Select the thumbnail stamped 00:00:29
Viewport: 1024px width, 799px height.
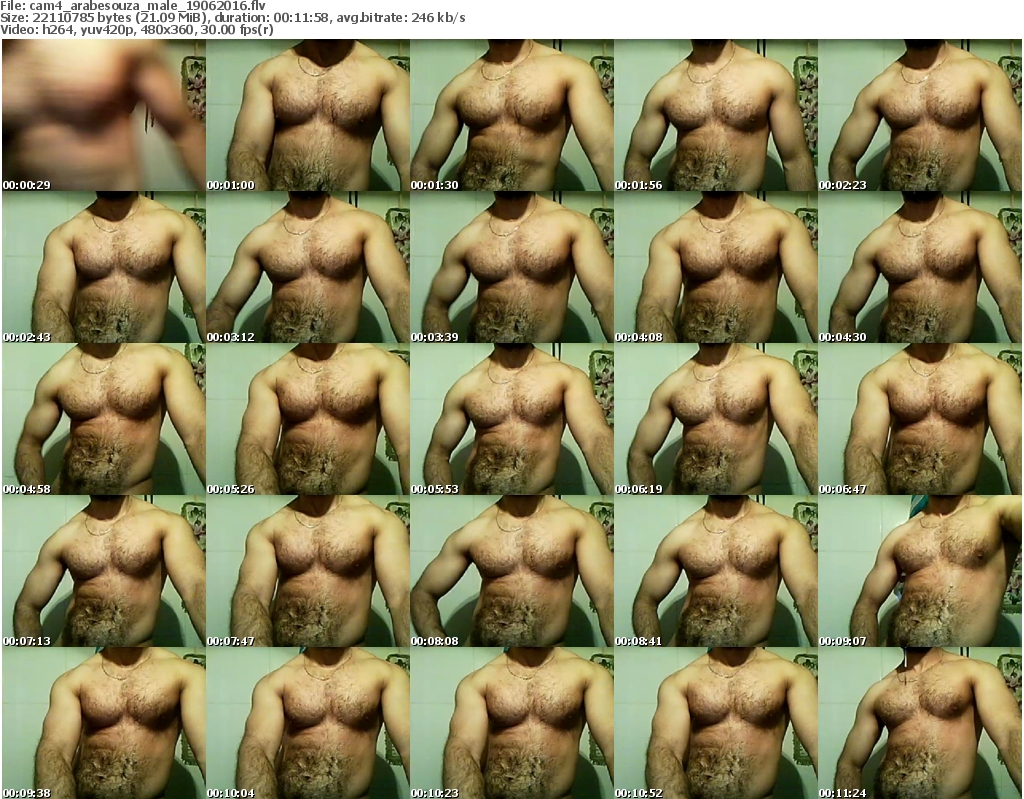pos(104,115)
